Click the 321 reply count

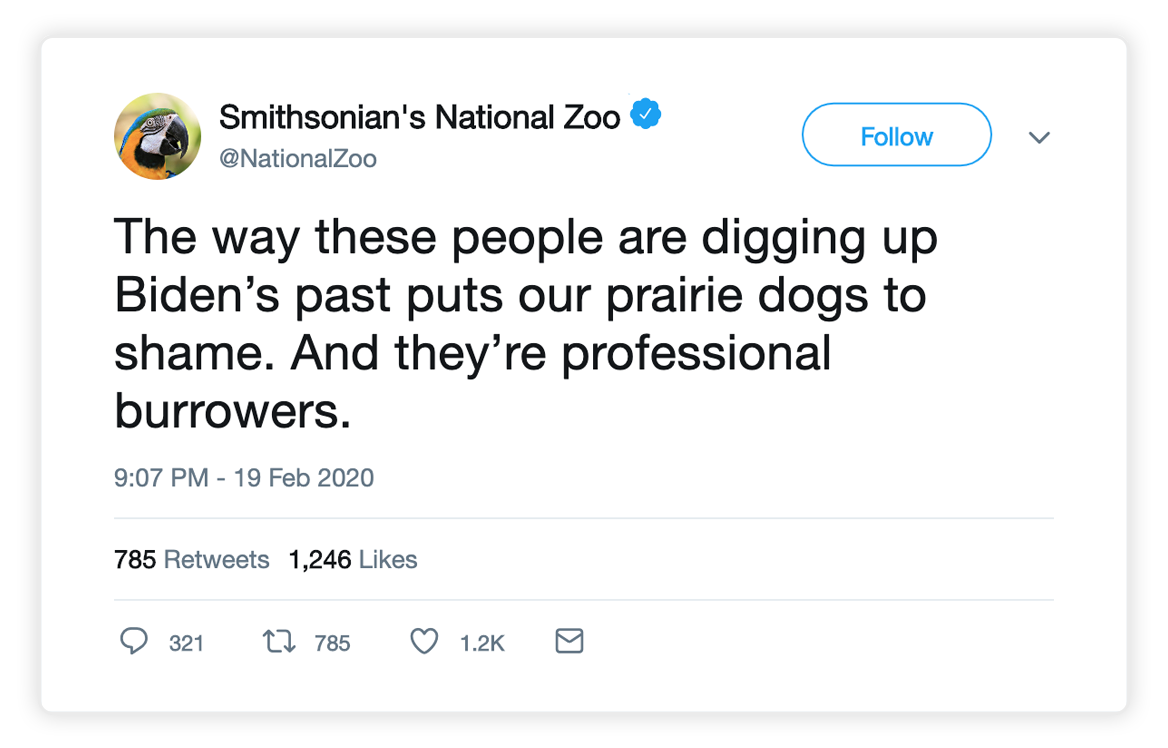186,643
